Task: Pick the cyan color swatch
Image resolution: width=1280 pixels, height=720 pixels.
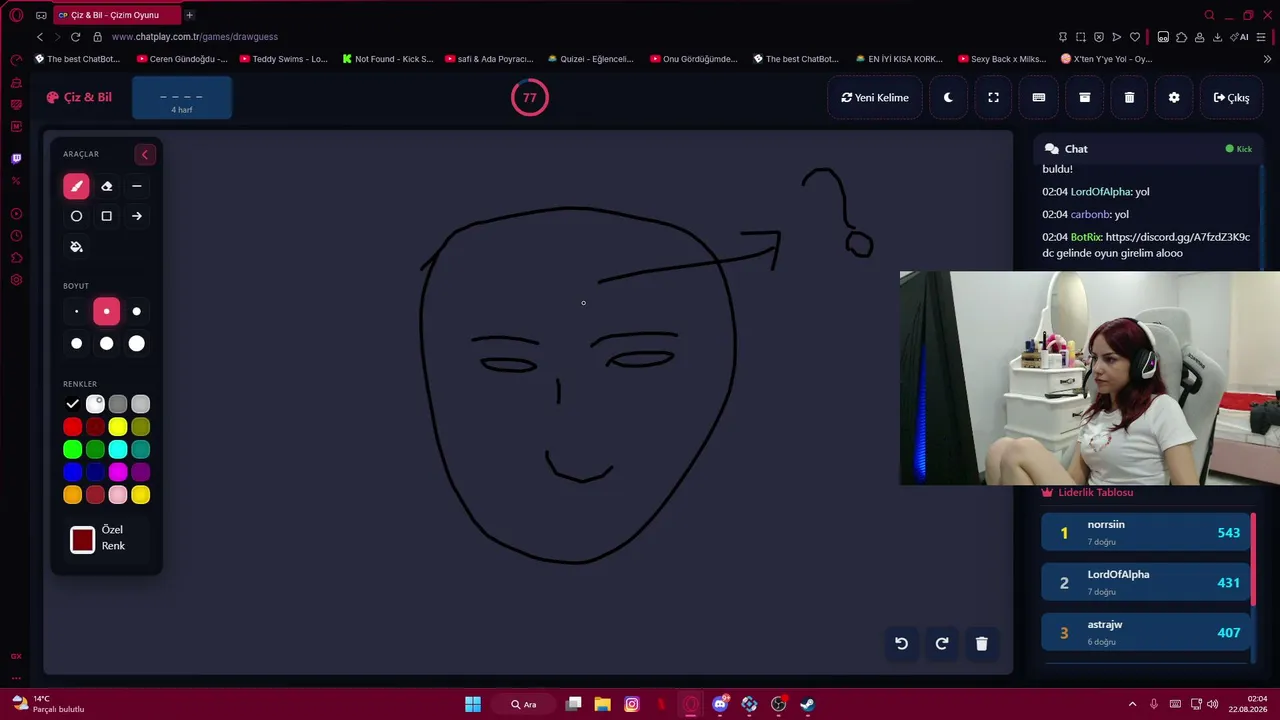Action: tap(118, 450)
